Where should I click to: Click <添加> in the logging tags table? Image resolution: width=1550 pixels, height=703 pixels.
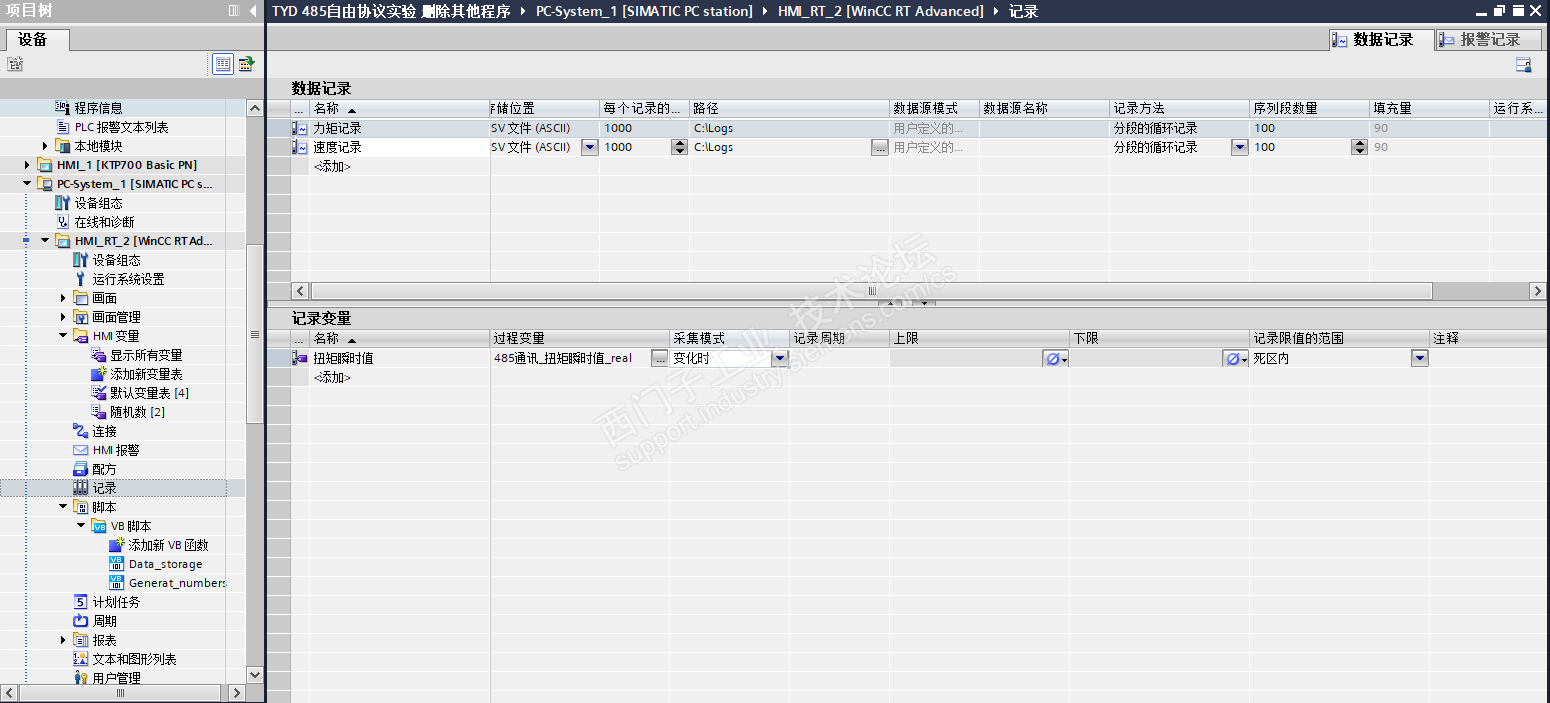[332, 377]
